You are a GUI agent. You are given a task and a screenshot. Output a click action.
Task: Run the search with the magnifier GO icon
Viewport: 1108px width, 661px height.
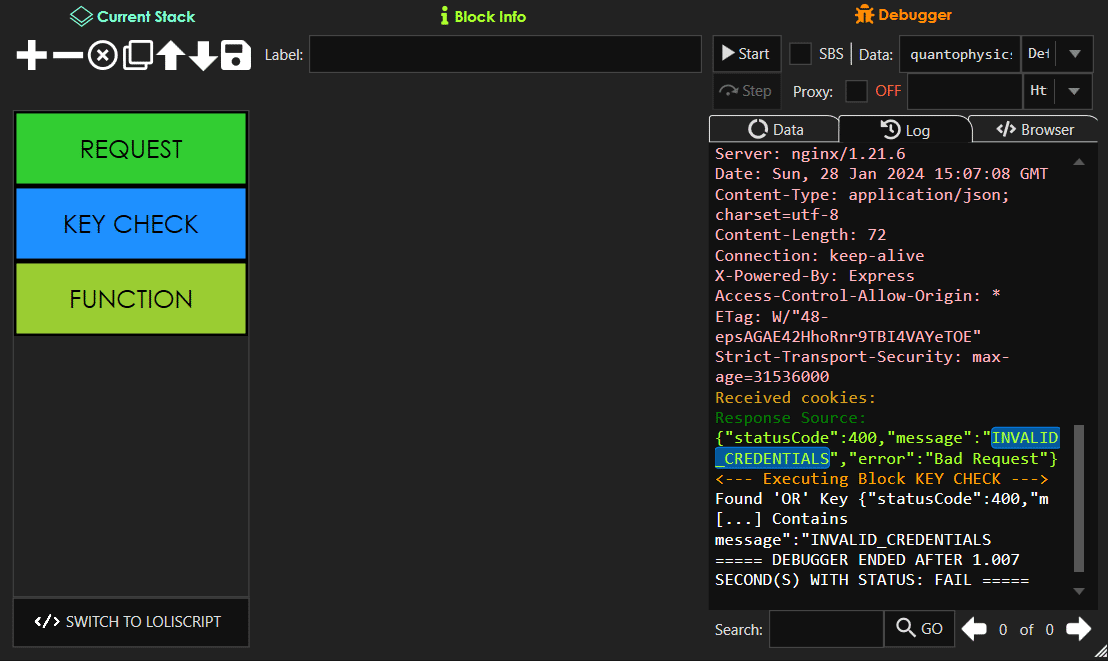tap(918, 629)
